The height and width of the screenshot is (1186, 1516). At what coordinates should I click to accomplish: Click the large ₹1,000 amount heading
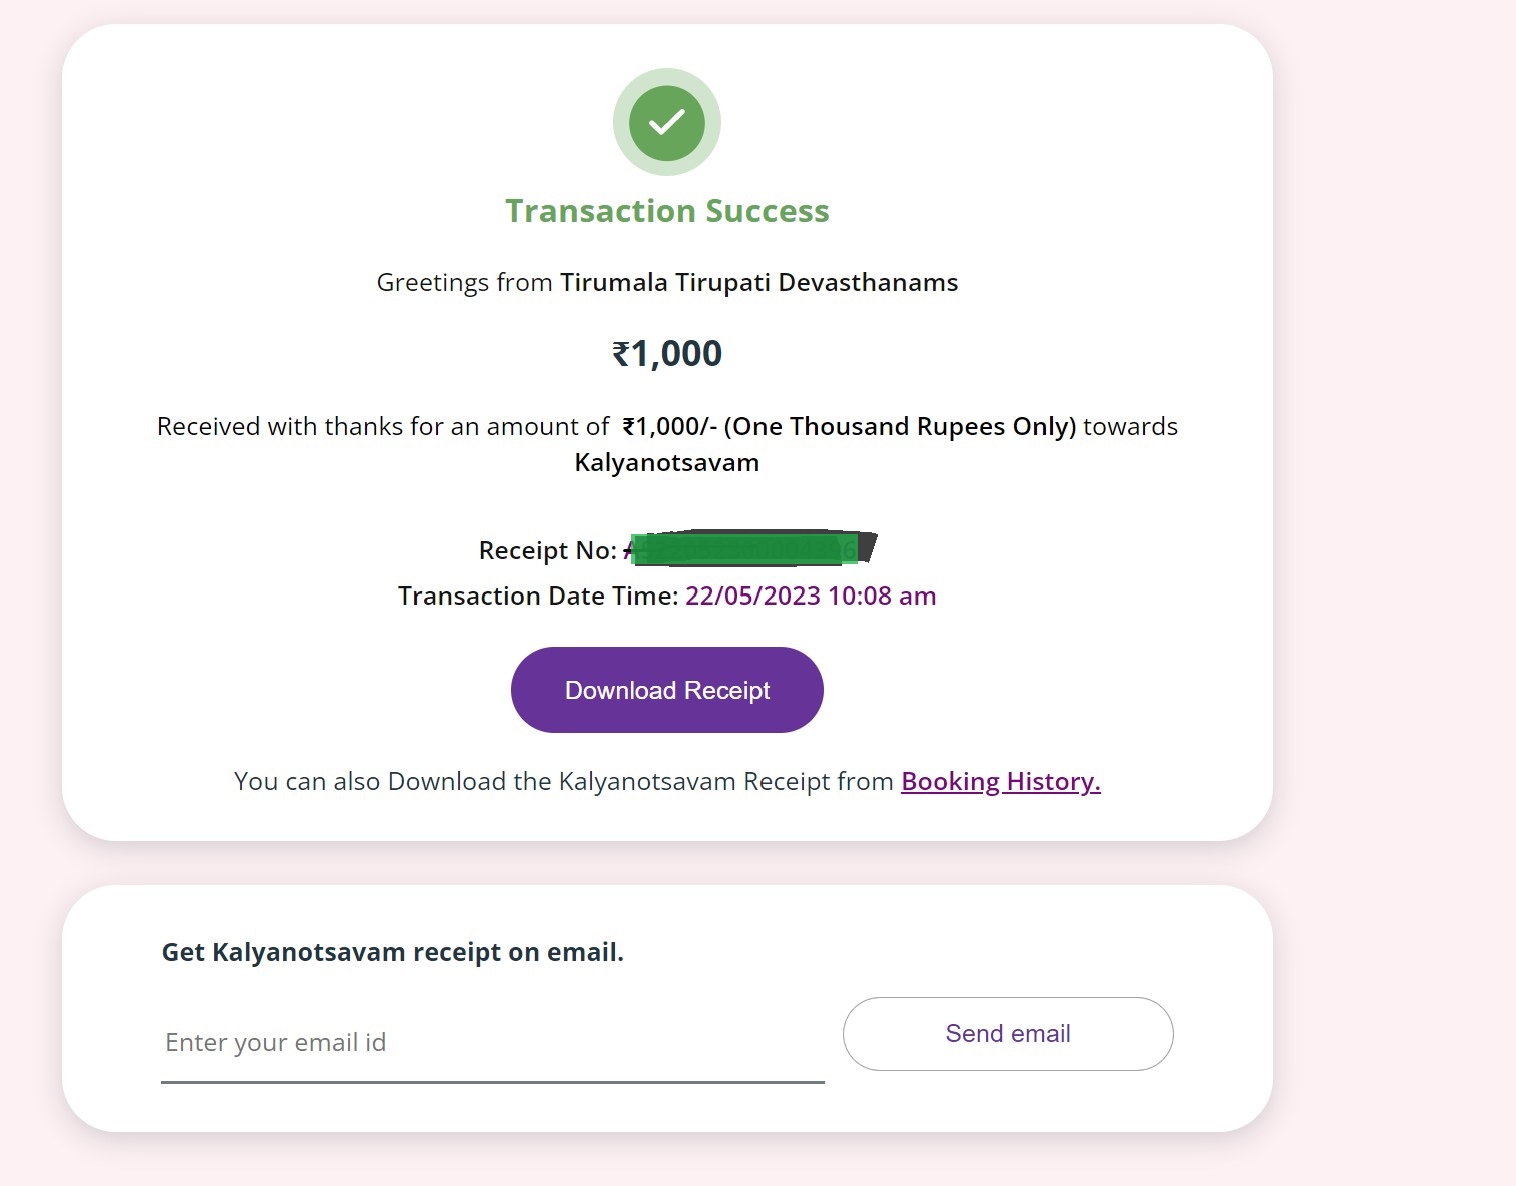(x=667, y=353)
